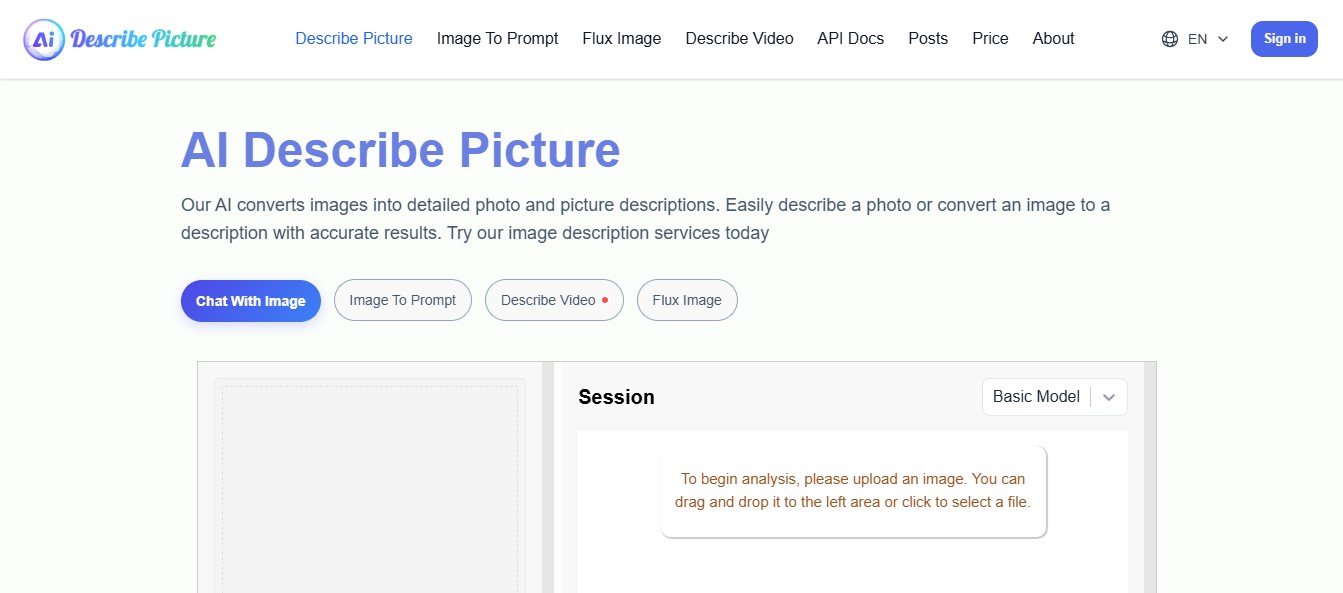
Task: Switch to the Image To Prompt pill tab
Action: [402, 300]
